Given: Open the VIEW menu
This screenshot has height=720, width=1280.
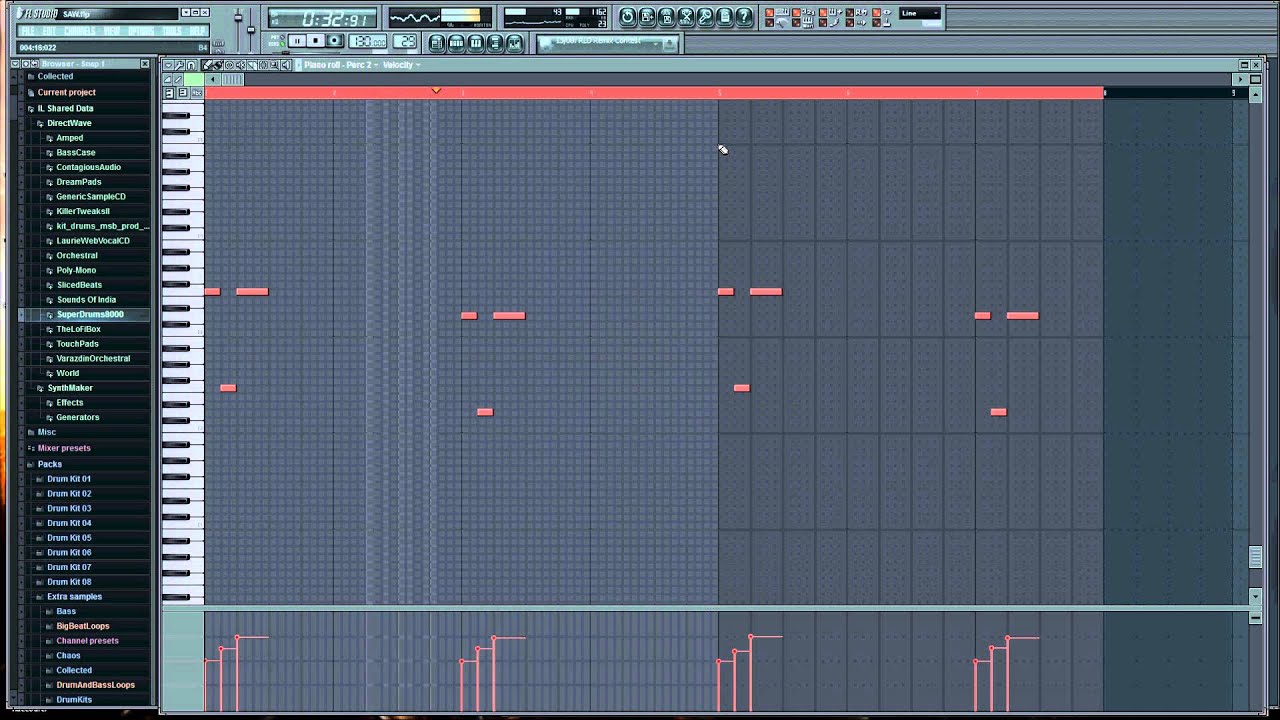Looking at the screenshot, I should click(112, 31).
